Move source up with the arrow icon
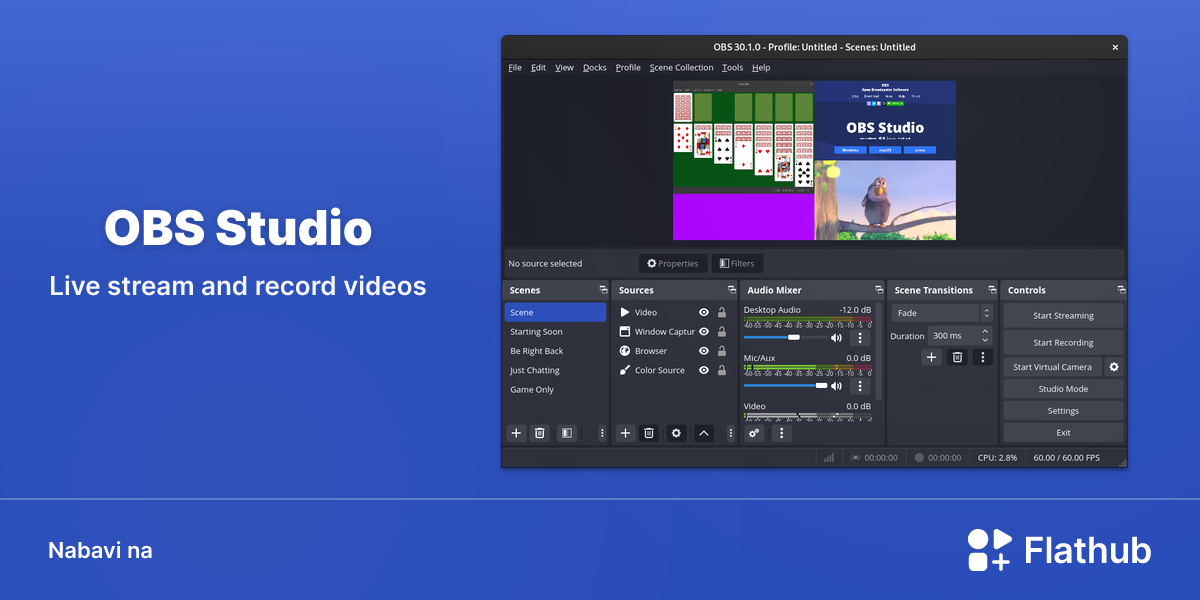This screenshot has width=1200, height=600. pyautogui.click(x=704, y=433)
